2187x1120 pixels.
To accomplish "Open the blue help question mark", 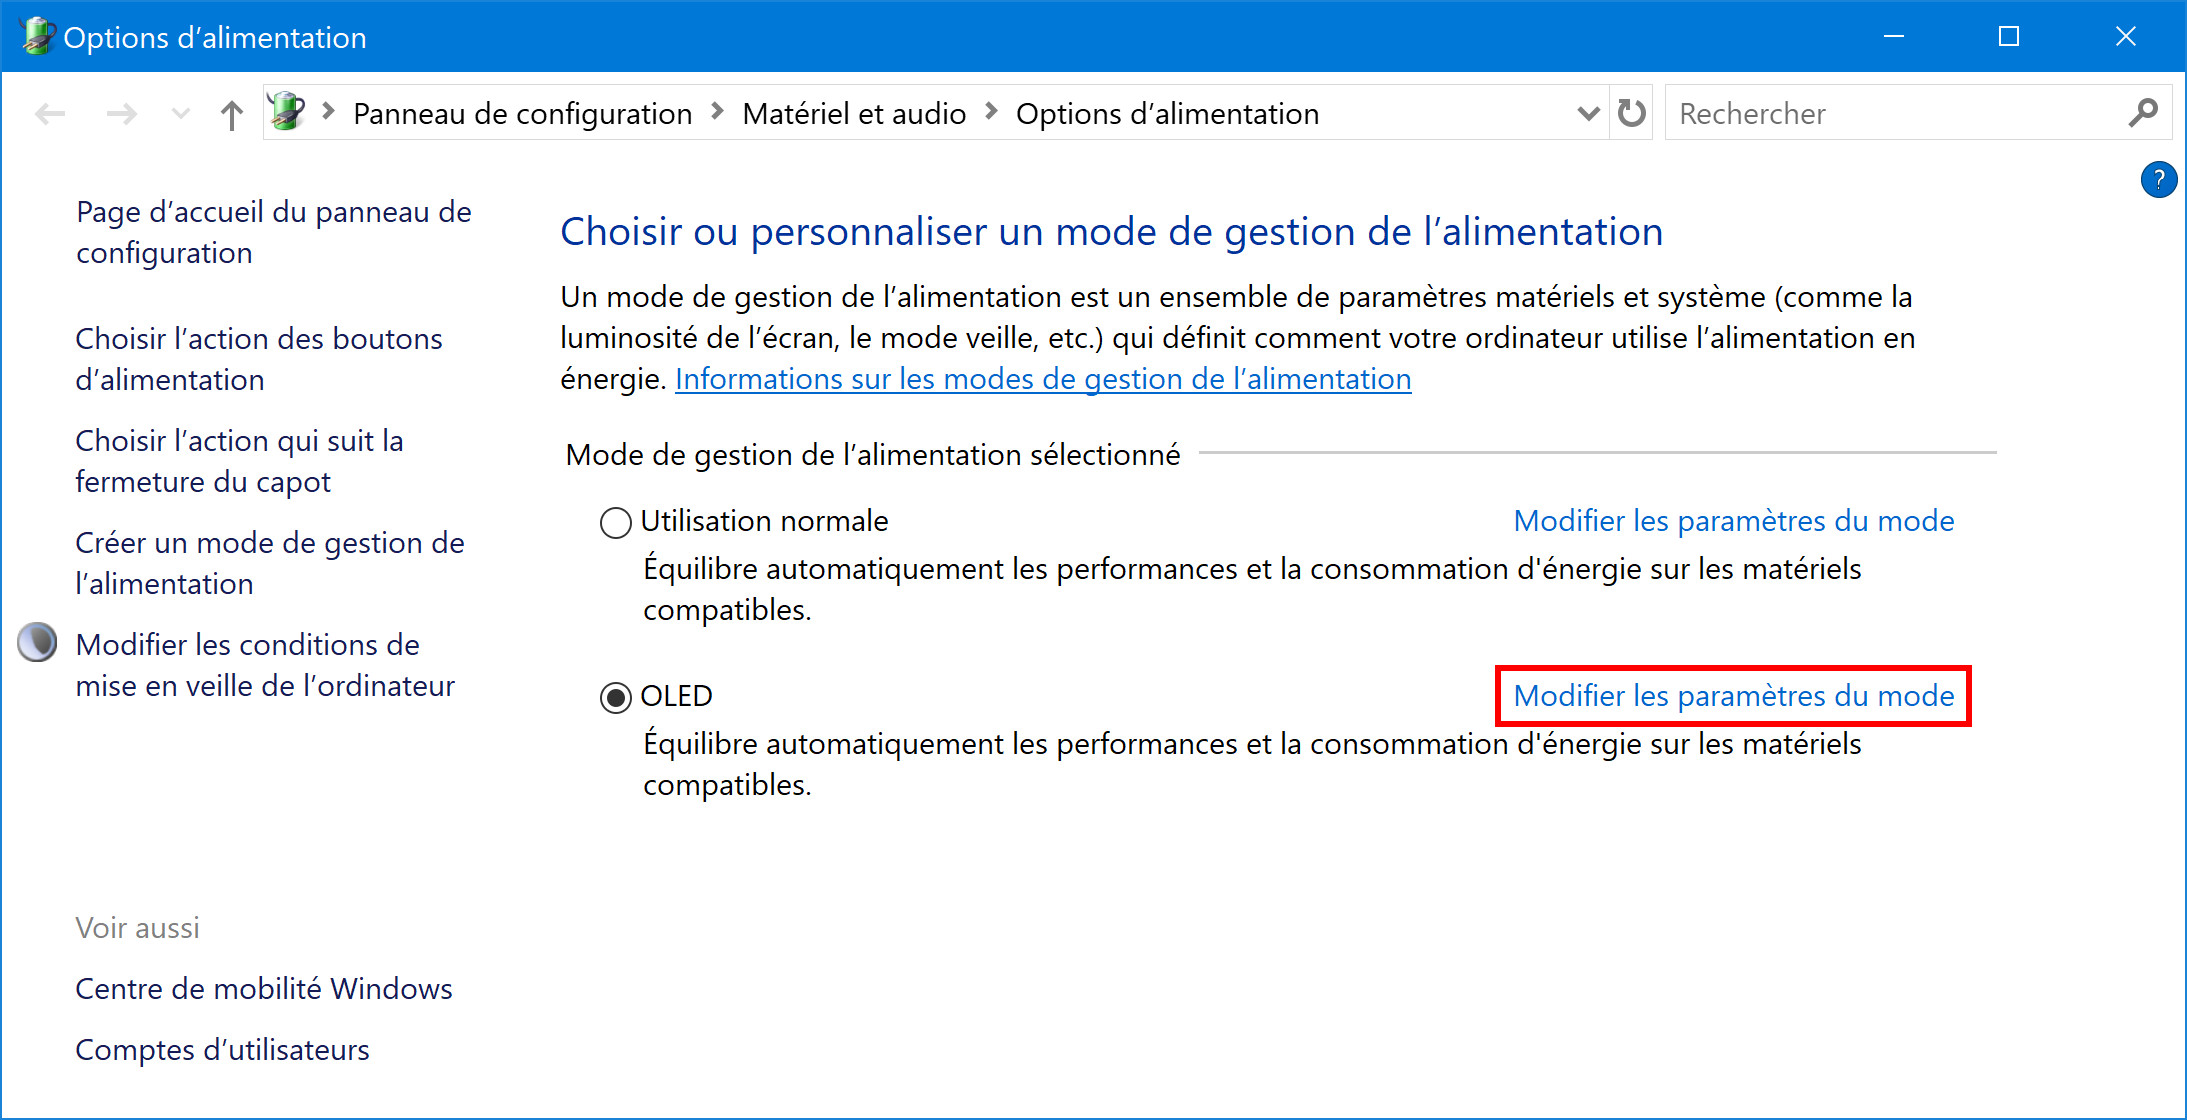I will 2159,180.
